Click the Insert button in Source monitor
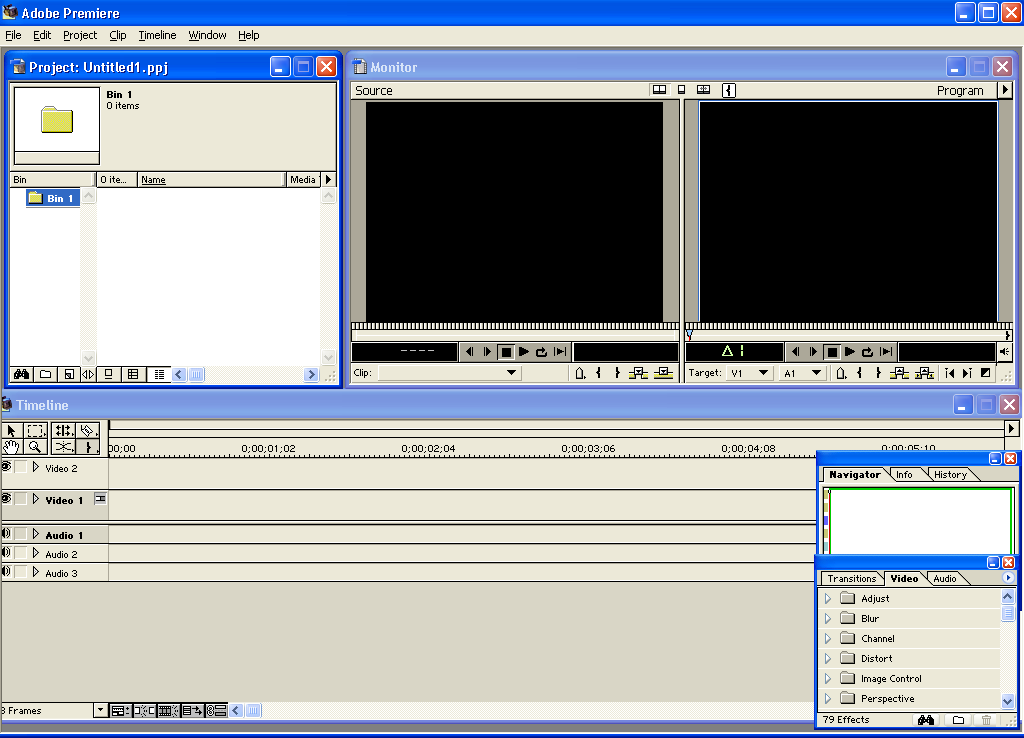Viewport: 1024px width, 738px height. click(638, 373)
